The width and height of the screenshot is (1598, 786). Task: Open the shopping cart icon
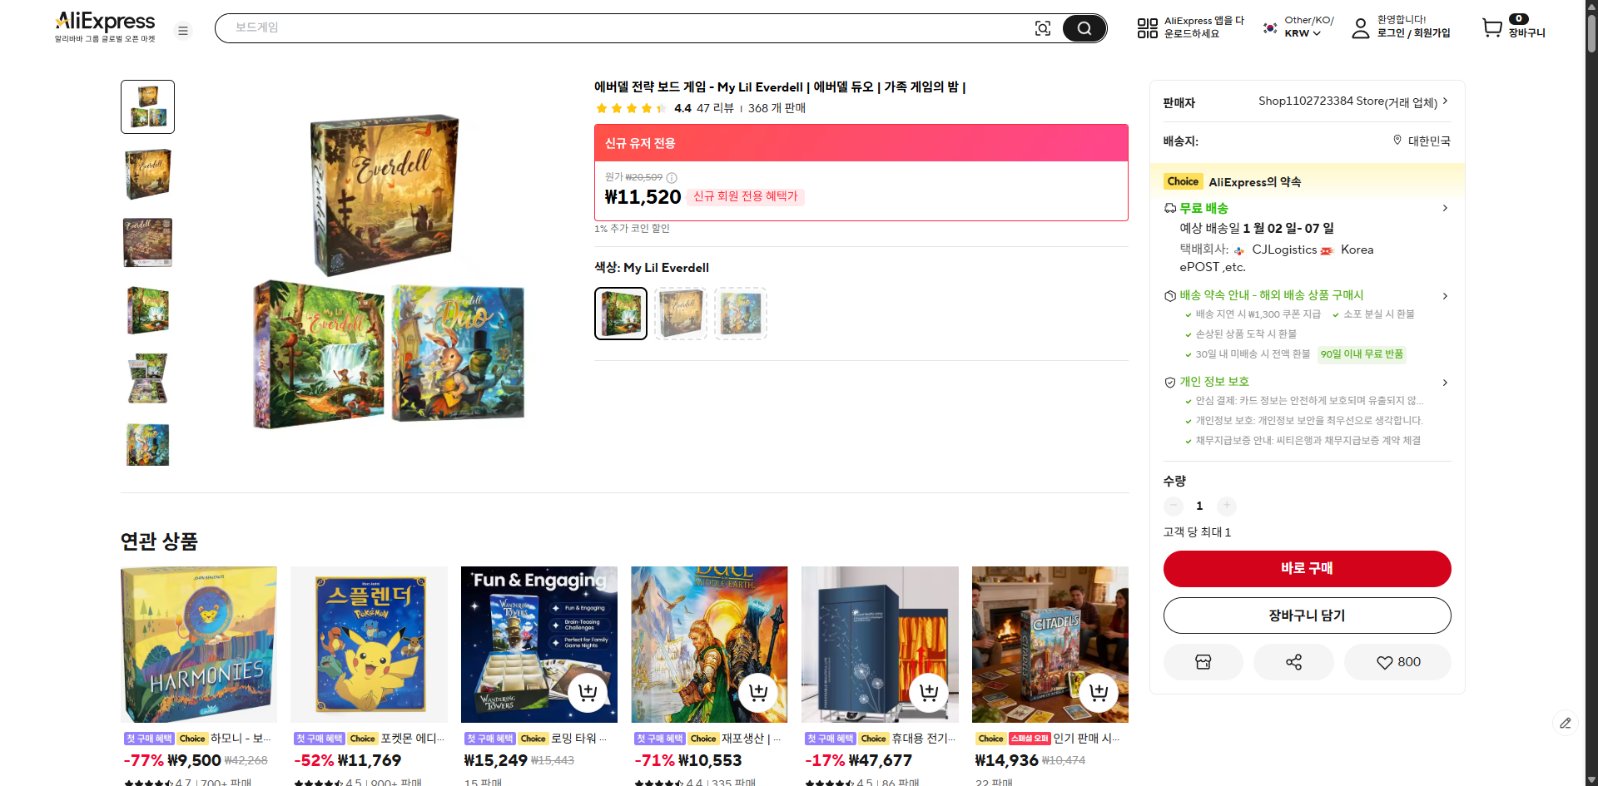1492,28
